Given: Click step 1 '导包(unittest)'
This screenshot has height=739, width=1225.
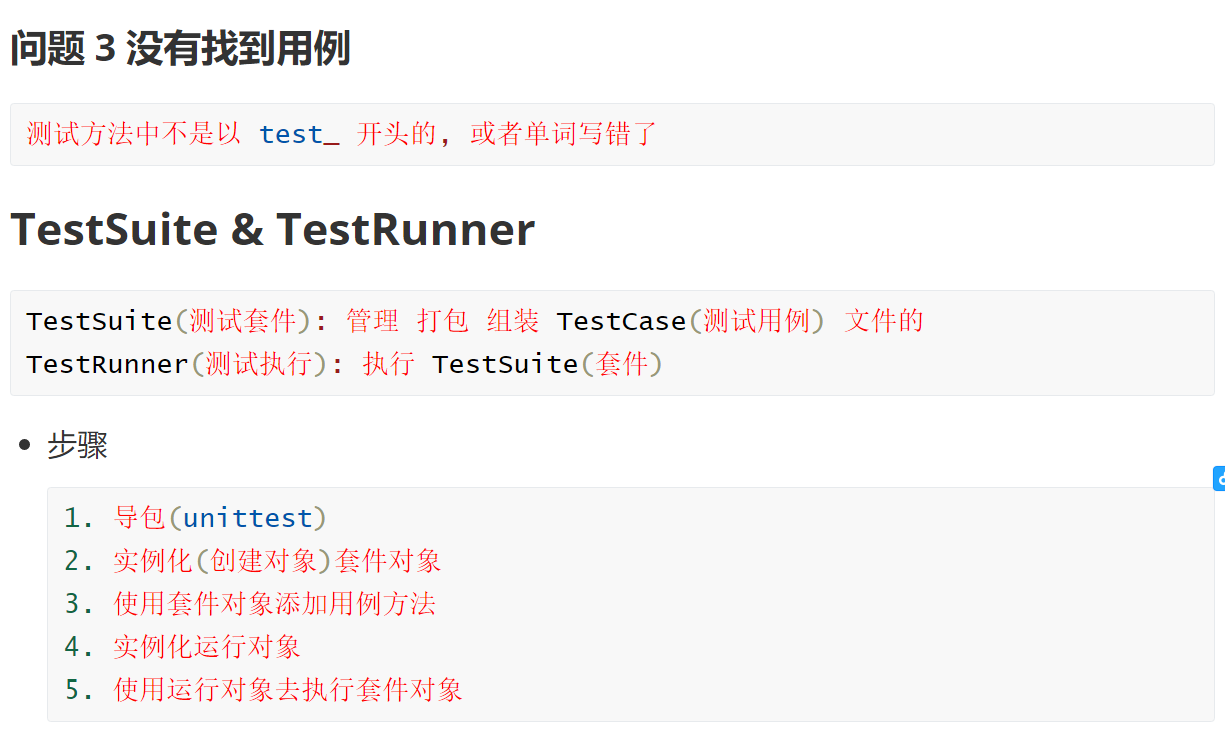Looking at the screenshot, I should [220, 518].
